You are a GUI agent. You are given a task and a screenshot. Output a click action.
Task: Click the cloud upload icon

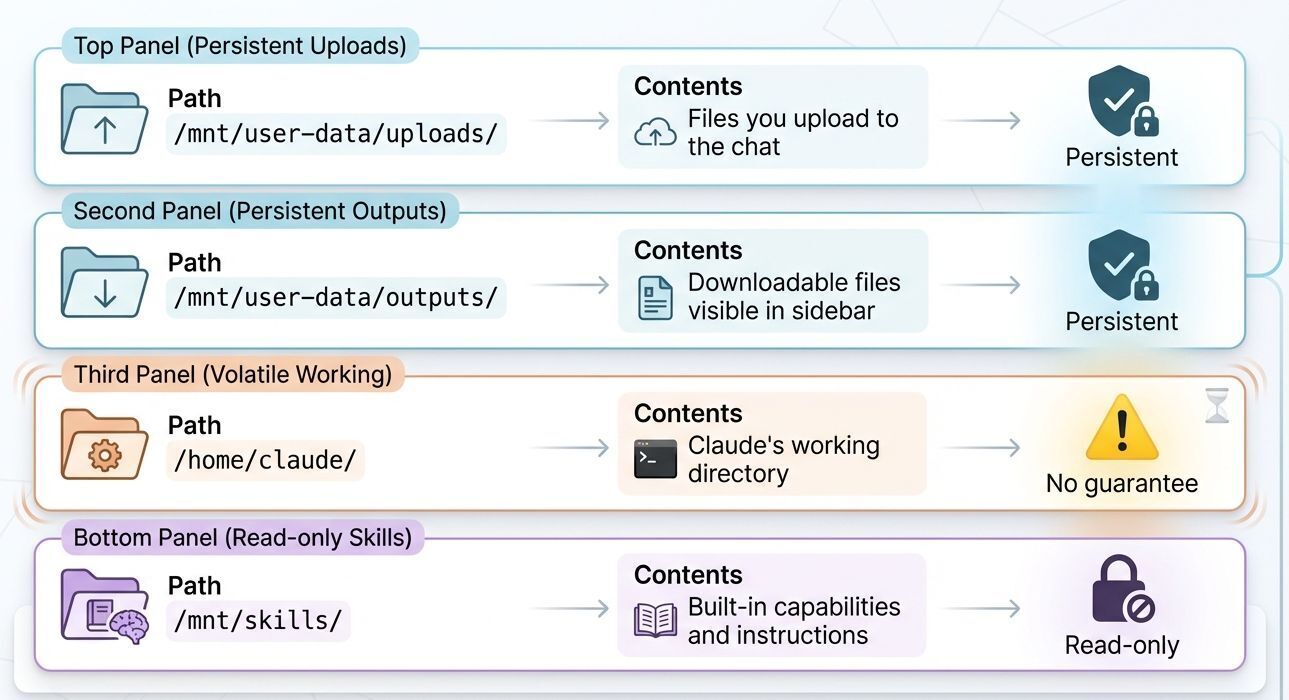tap(656, 133)
